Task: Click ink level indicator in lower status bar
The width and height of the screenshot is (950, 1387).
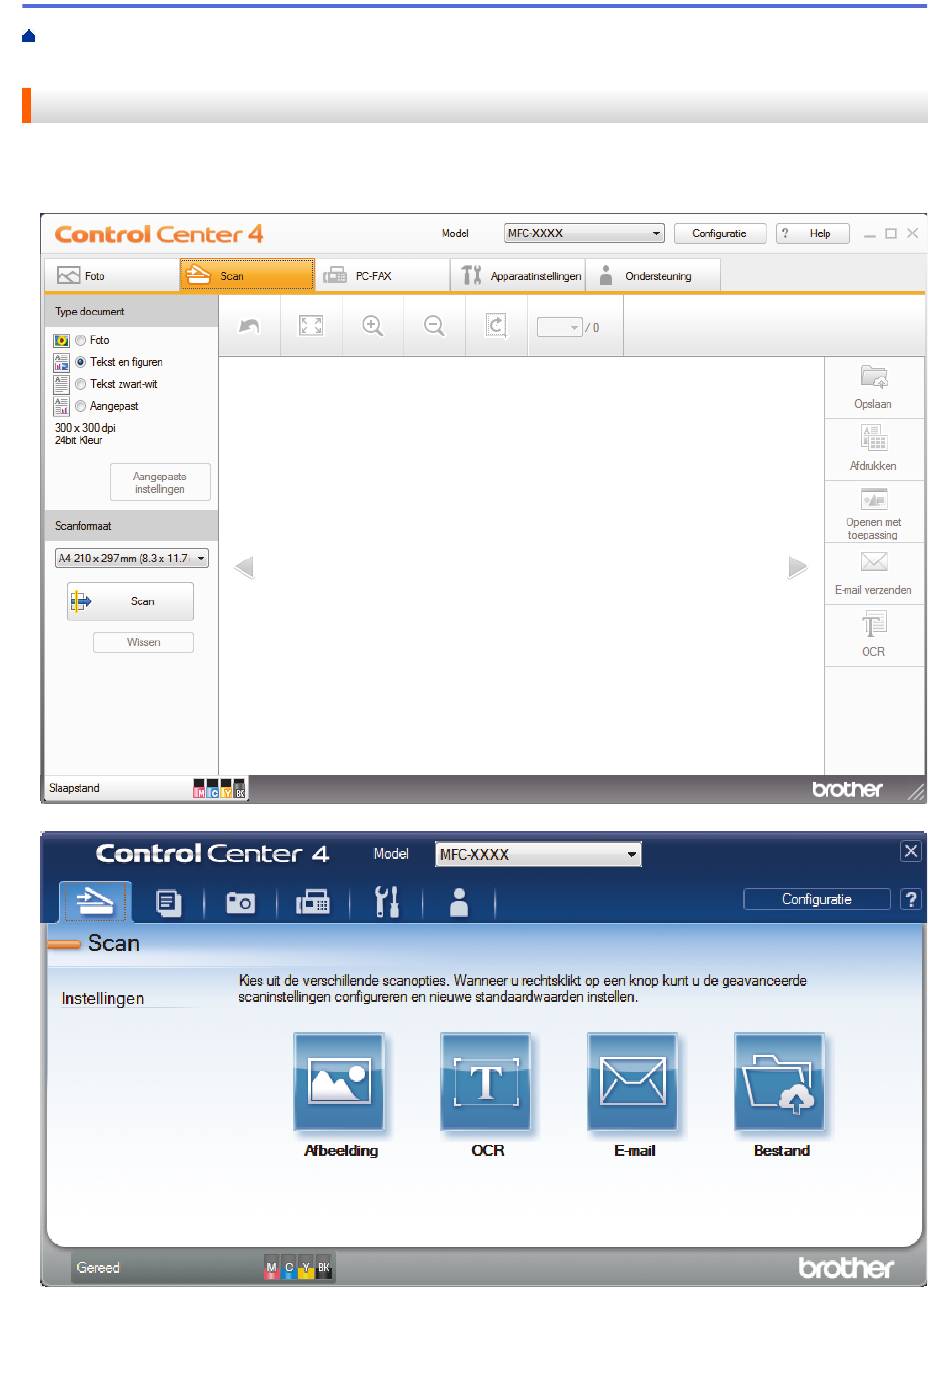Action: tap(298, 1268)
